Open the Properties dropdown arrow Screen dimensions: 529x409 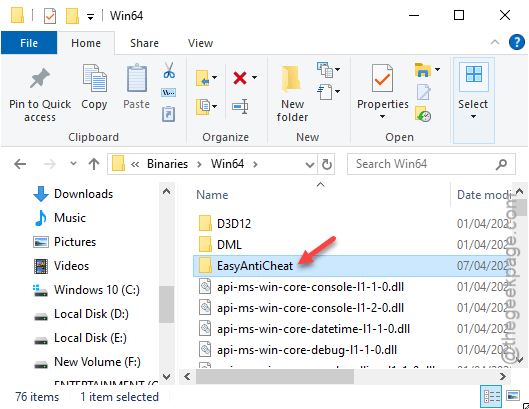(382, 116)
